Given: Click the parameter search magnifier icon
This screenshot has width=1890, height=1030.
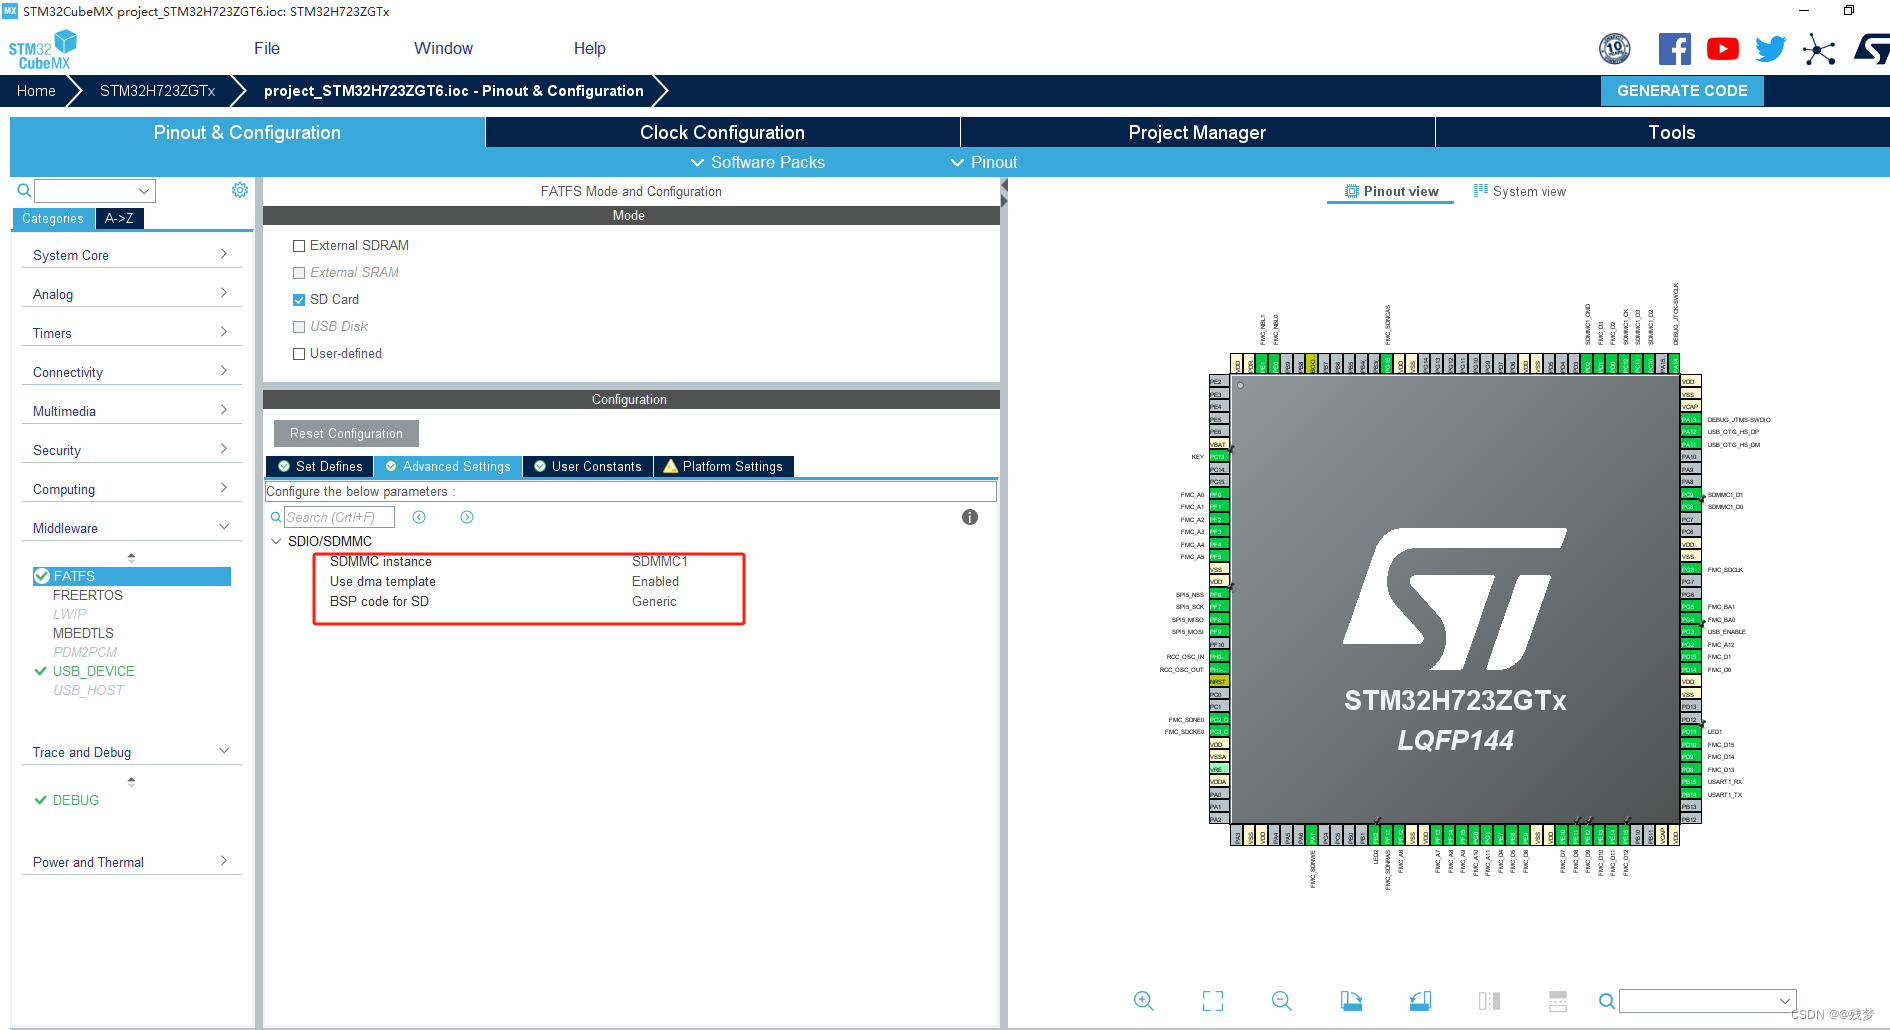Looking at the screenshot, I should (x=276, y=517).
